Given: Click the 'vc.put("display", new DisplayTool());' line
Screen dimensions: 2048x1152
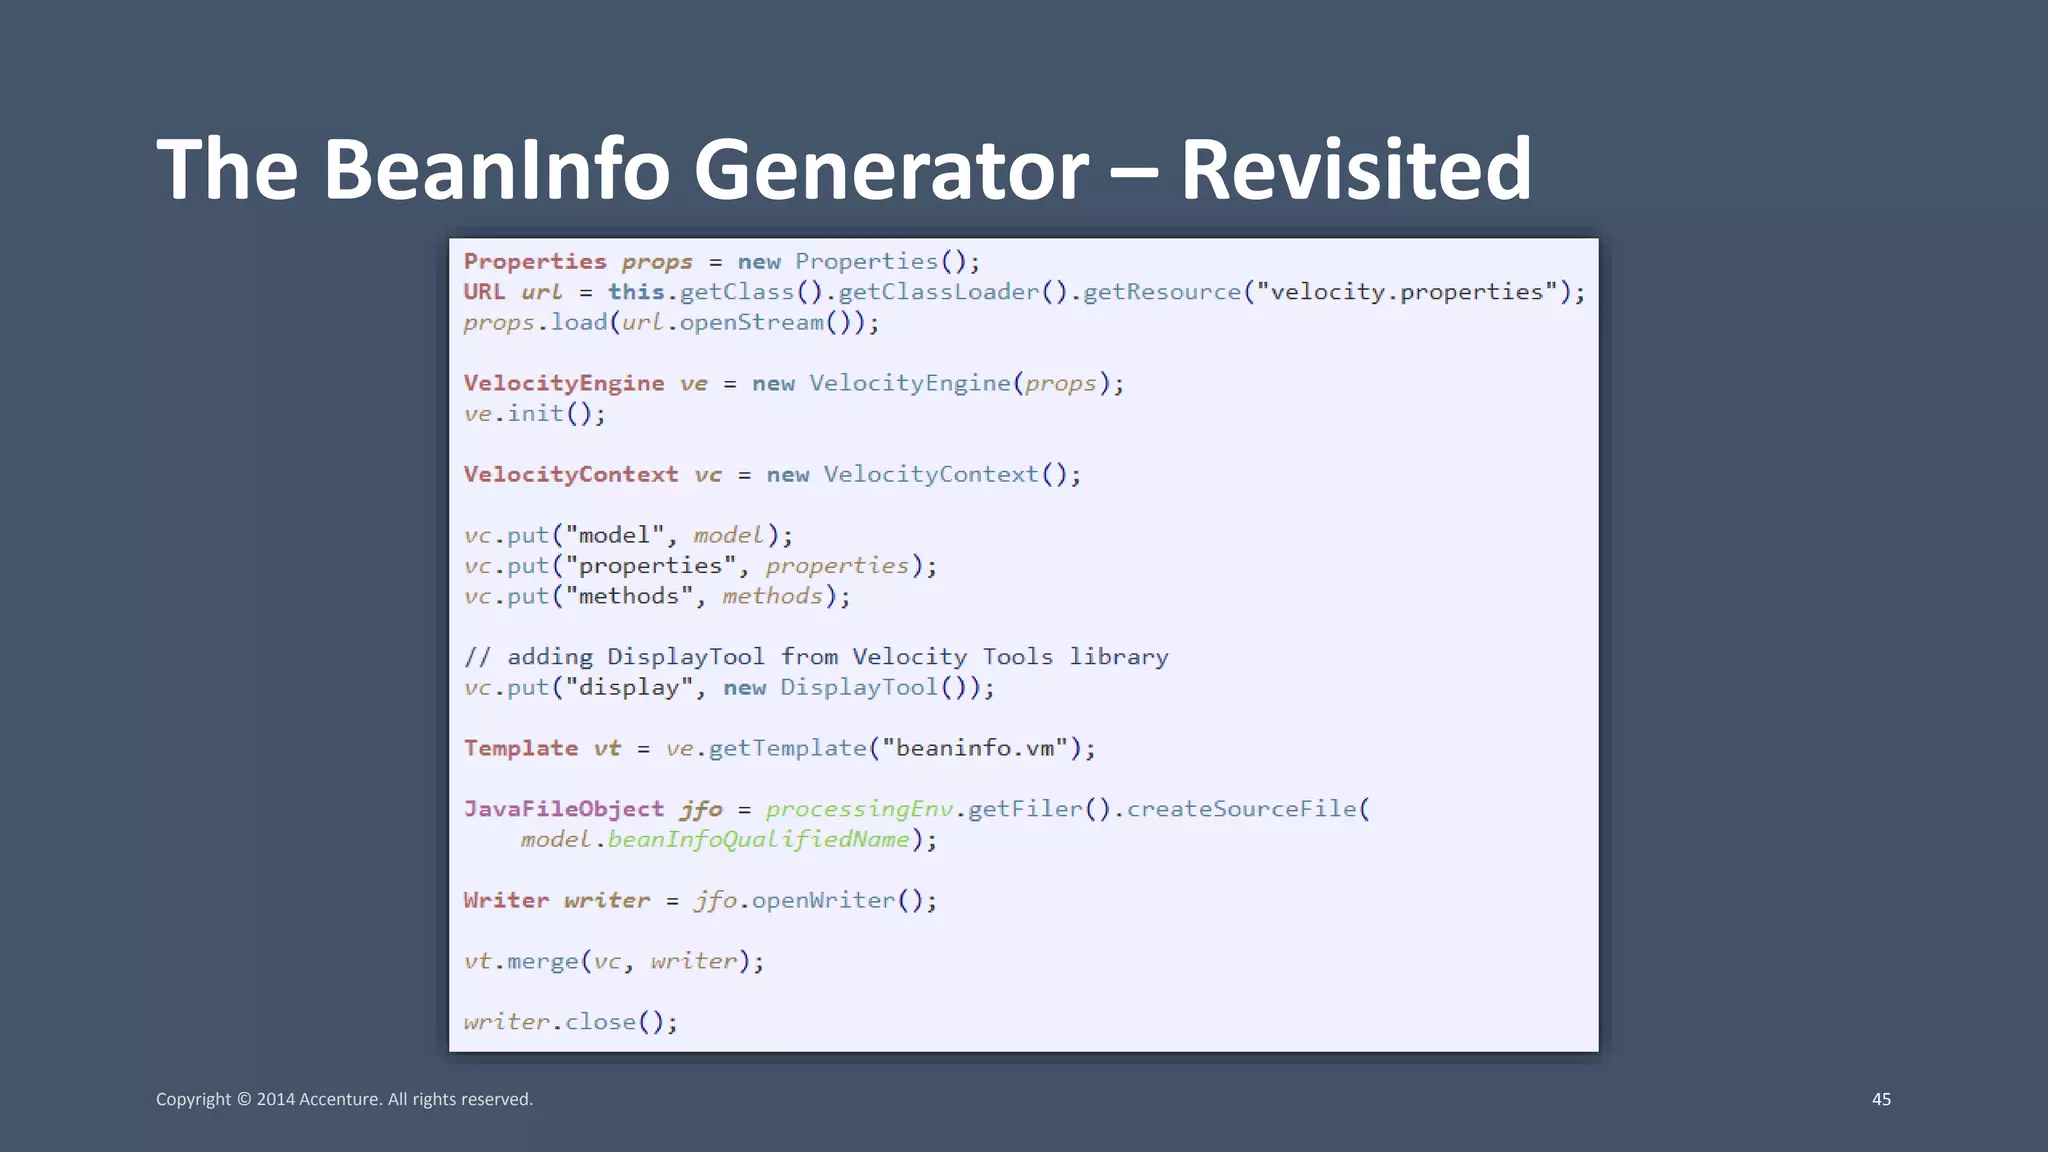Looking at the screenshot, I should [x=729, y=688].
